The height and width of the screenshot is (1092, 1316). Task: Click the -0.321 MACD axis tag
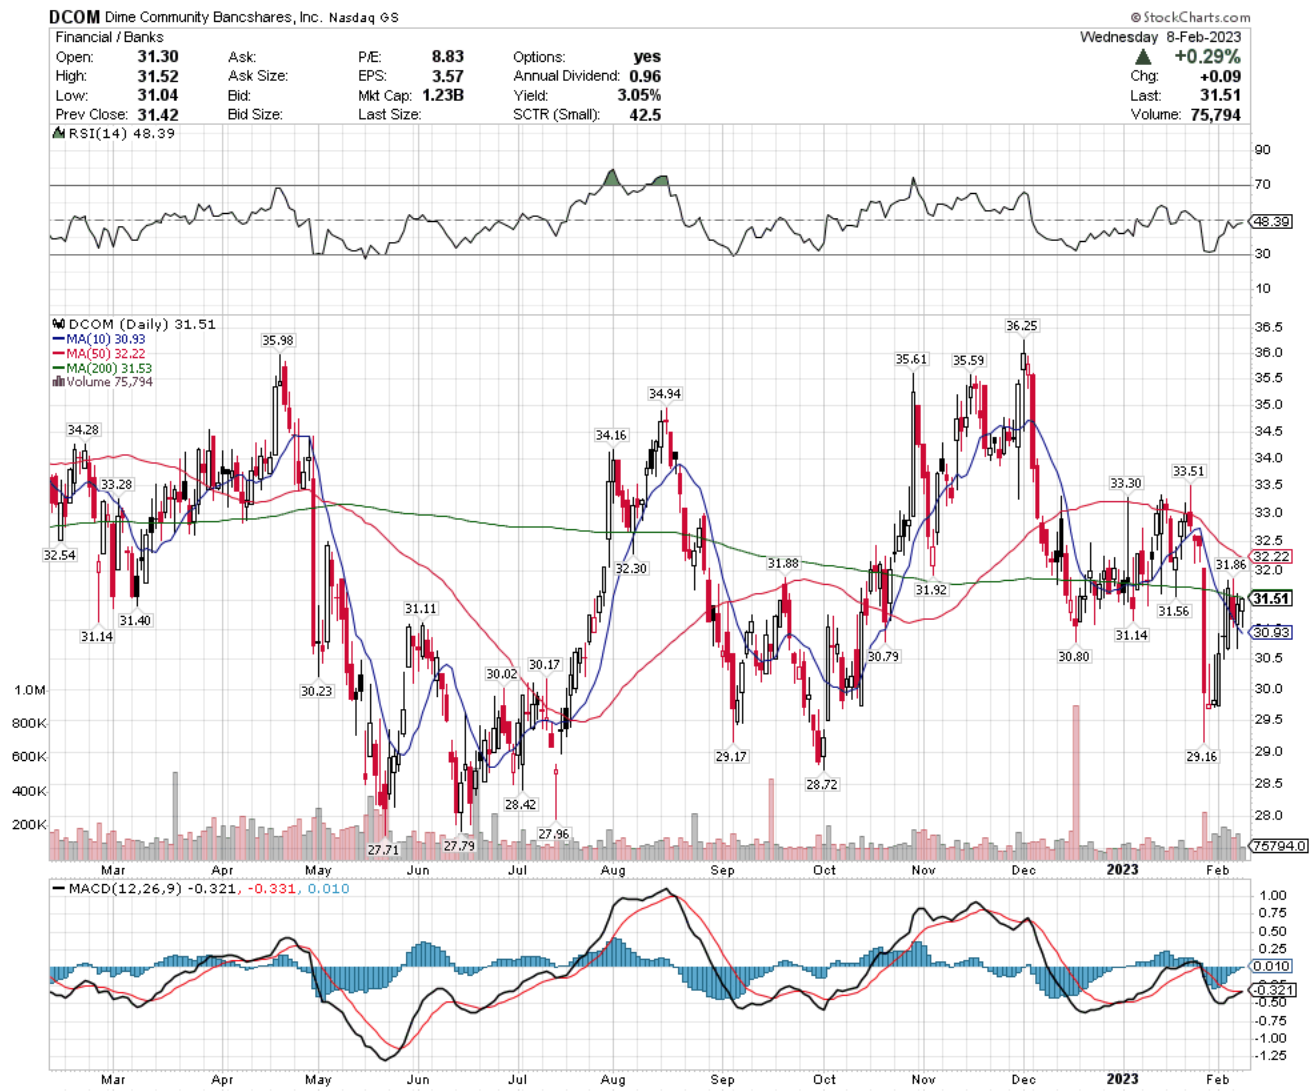[x=1272, y=990]
